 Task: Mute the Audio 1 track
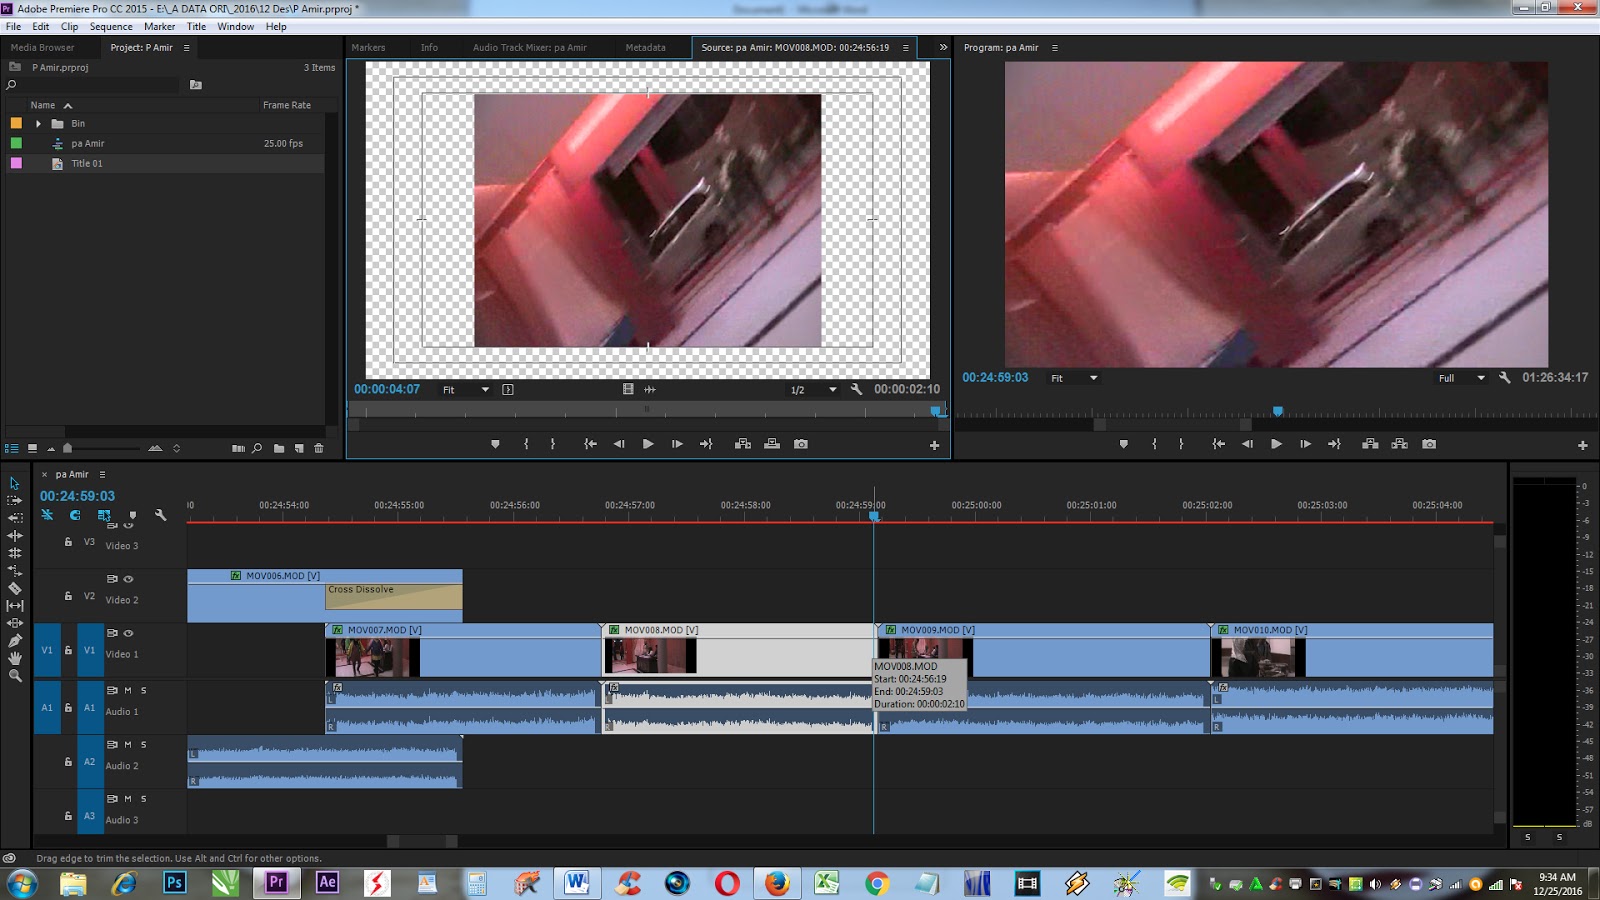pyautogui.click(x=128, y=690)
